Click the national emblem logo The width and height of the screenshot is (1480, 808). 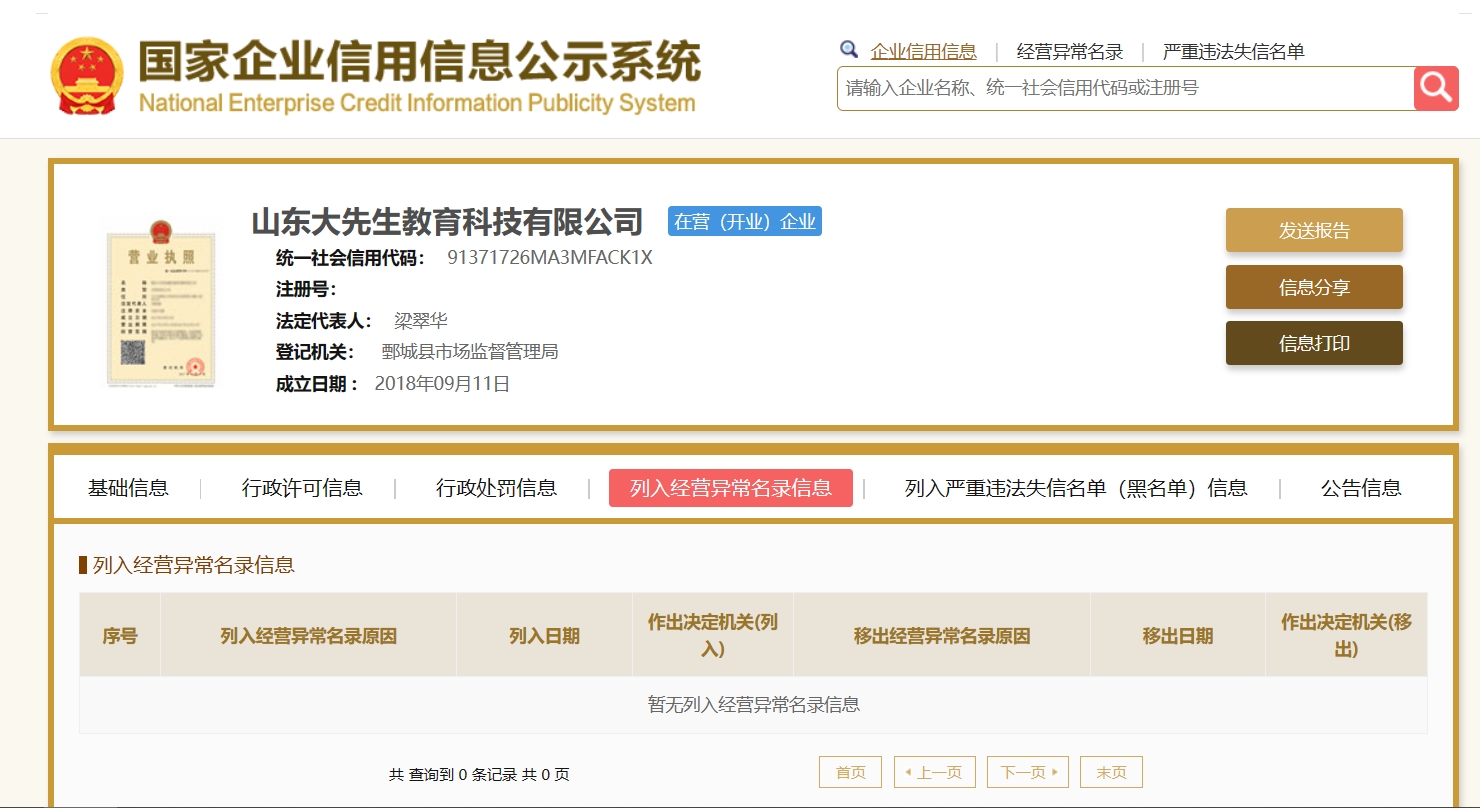88,76
